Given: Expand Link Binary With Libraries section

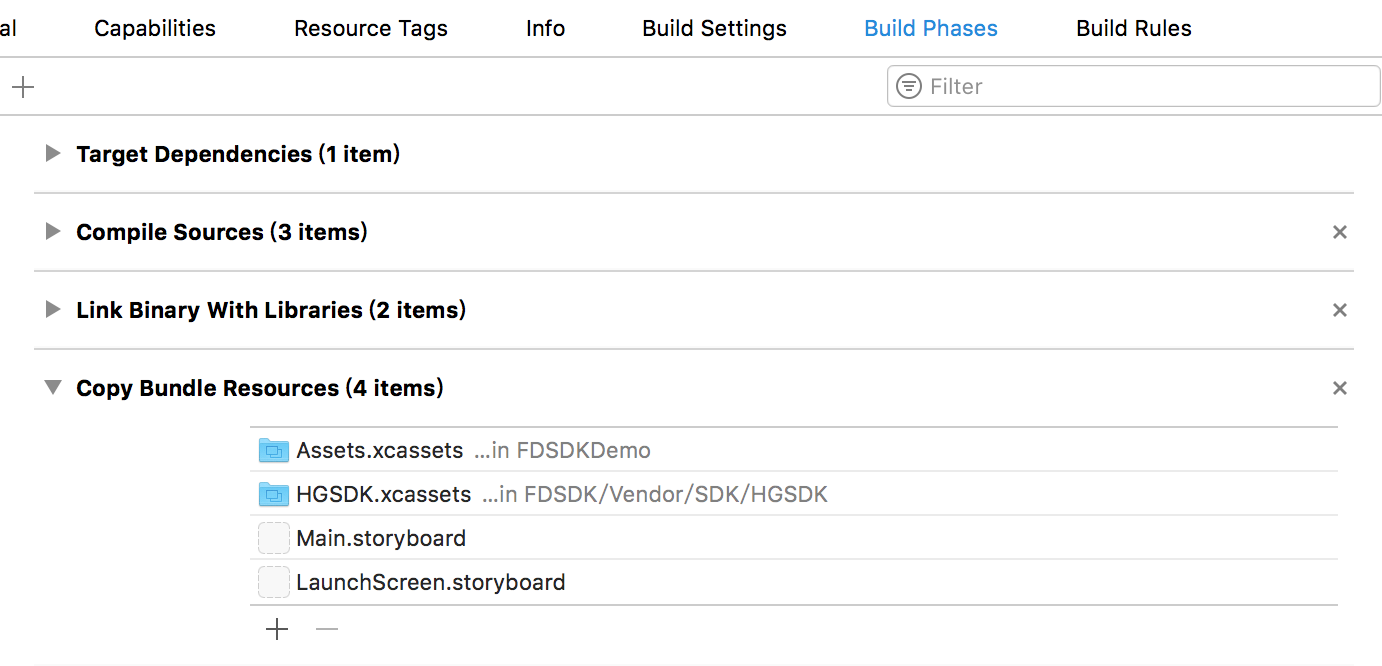Looking at the screenshot, I should tap(53, 310).
